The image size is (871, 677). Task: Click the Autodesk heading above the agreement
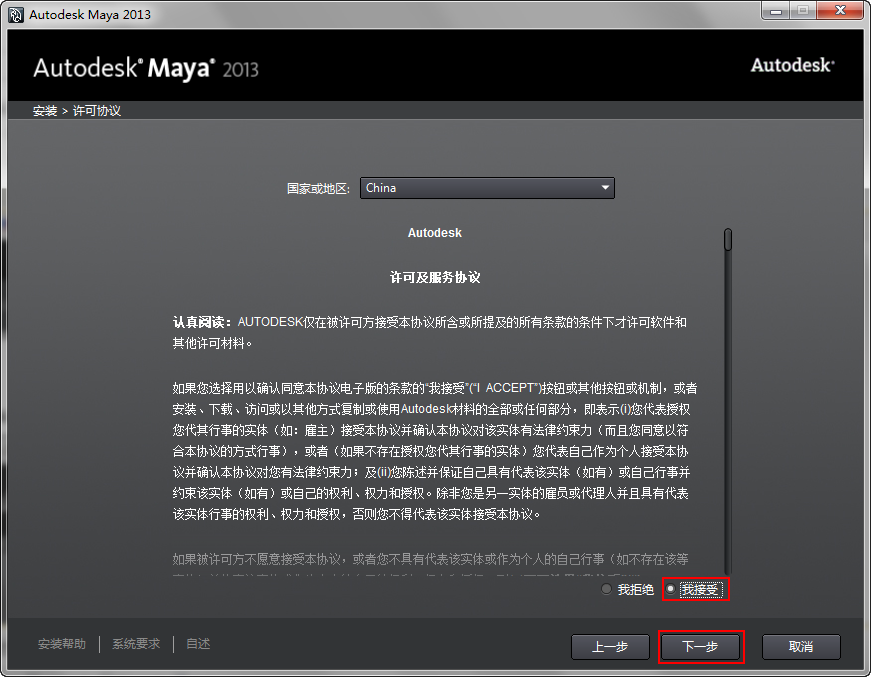point(435,233)
